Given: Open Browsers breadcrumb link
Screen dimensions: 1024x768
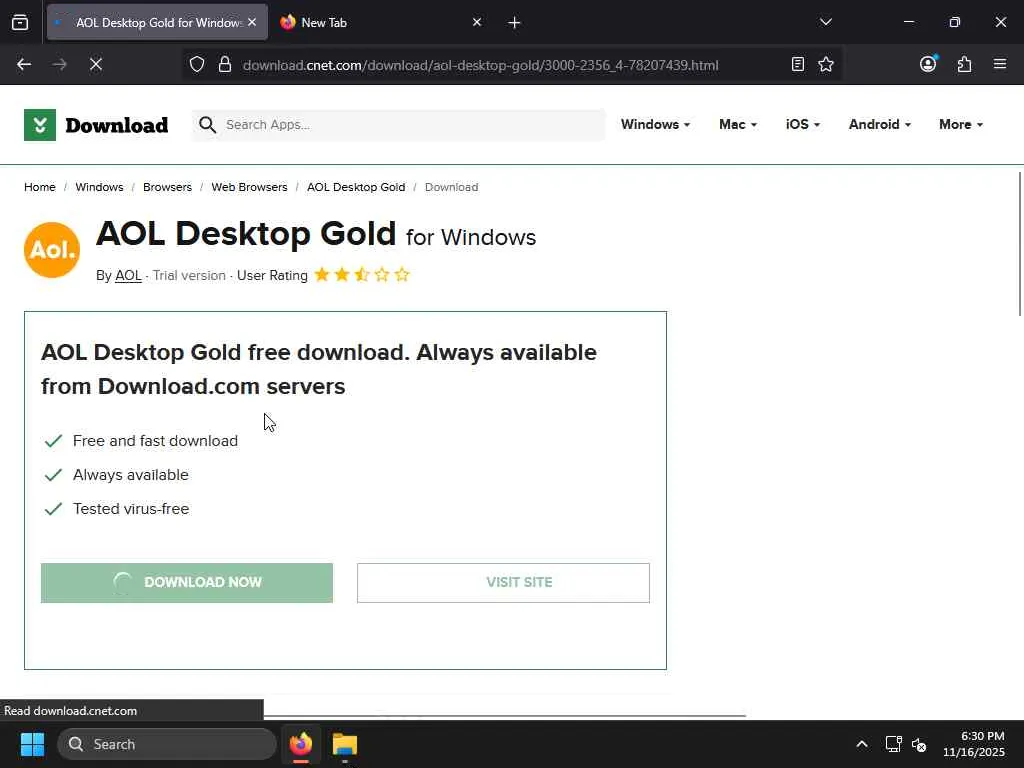Looking at the screenshot, I should [x=167, y=187].
